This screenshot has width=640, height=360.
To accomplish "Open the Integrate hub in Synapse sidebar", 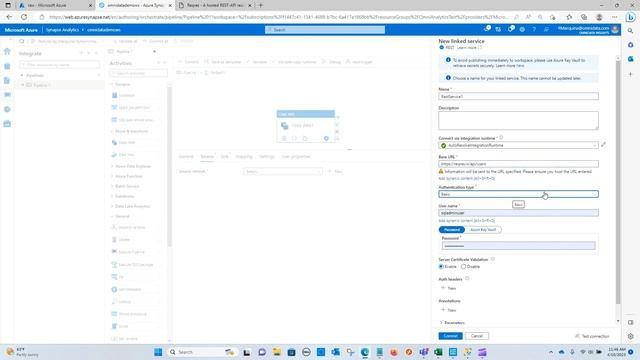I will (x=7, y=95).
